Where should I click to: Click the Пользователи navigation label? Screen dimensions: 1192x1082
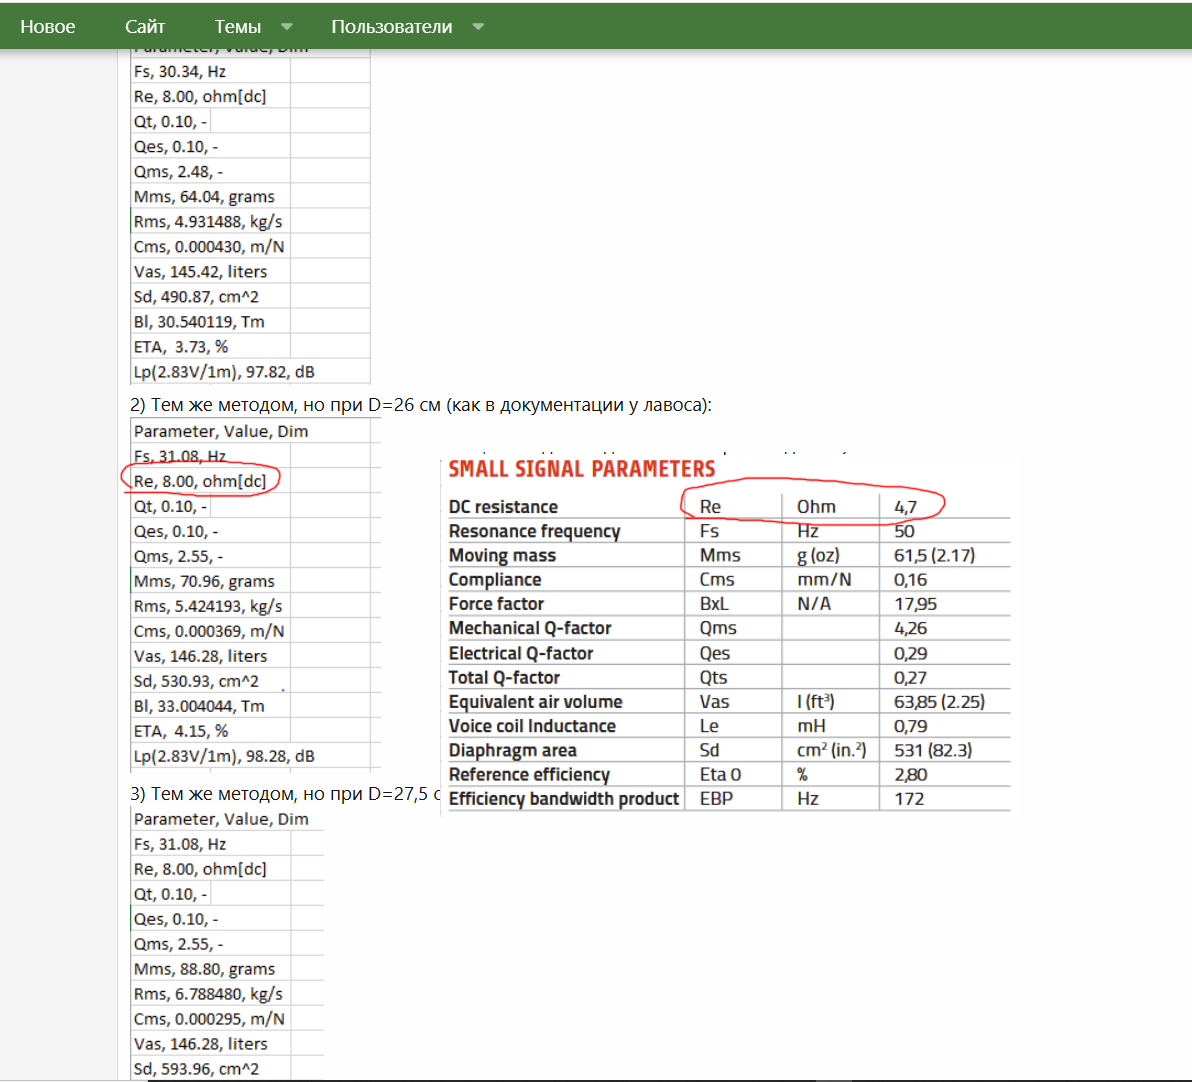(392, 26)
